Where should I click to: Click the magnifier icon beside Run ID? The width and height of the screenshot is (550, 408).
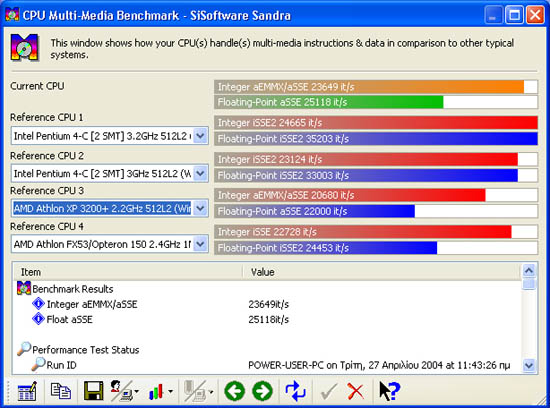[38, 364]
